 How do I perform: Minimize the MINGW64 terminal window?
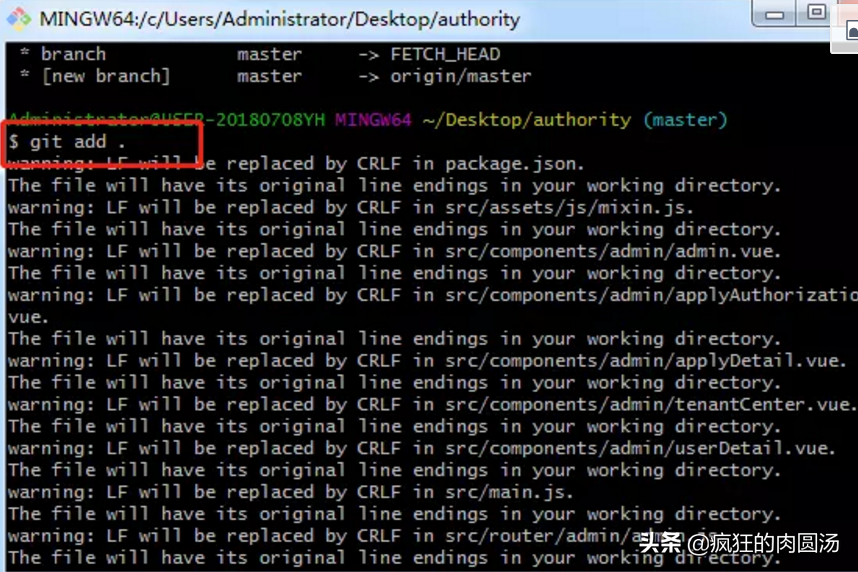click(774, 13)
